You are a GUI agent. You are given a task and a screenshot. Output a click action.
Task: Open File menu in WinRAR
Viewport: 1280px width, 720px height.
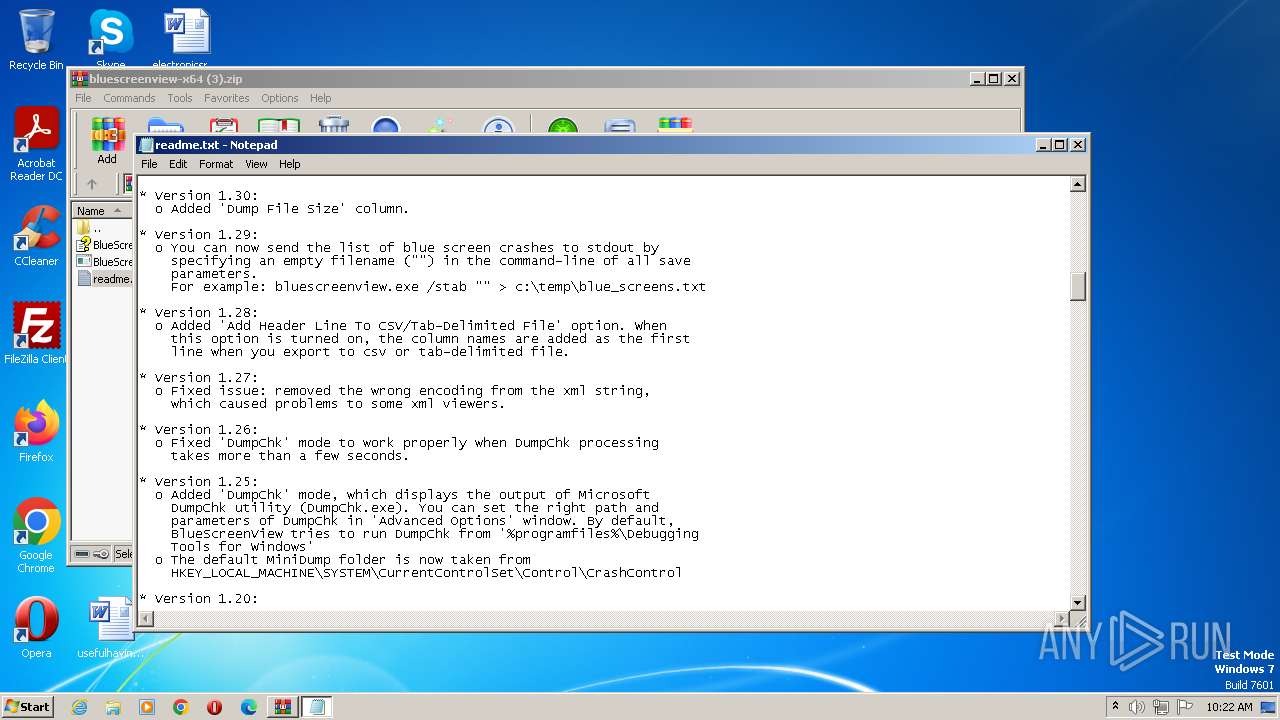pyautogui.click(x=83, y=98)
